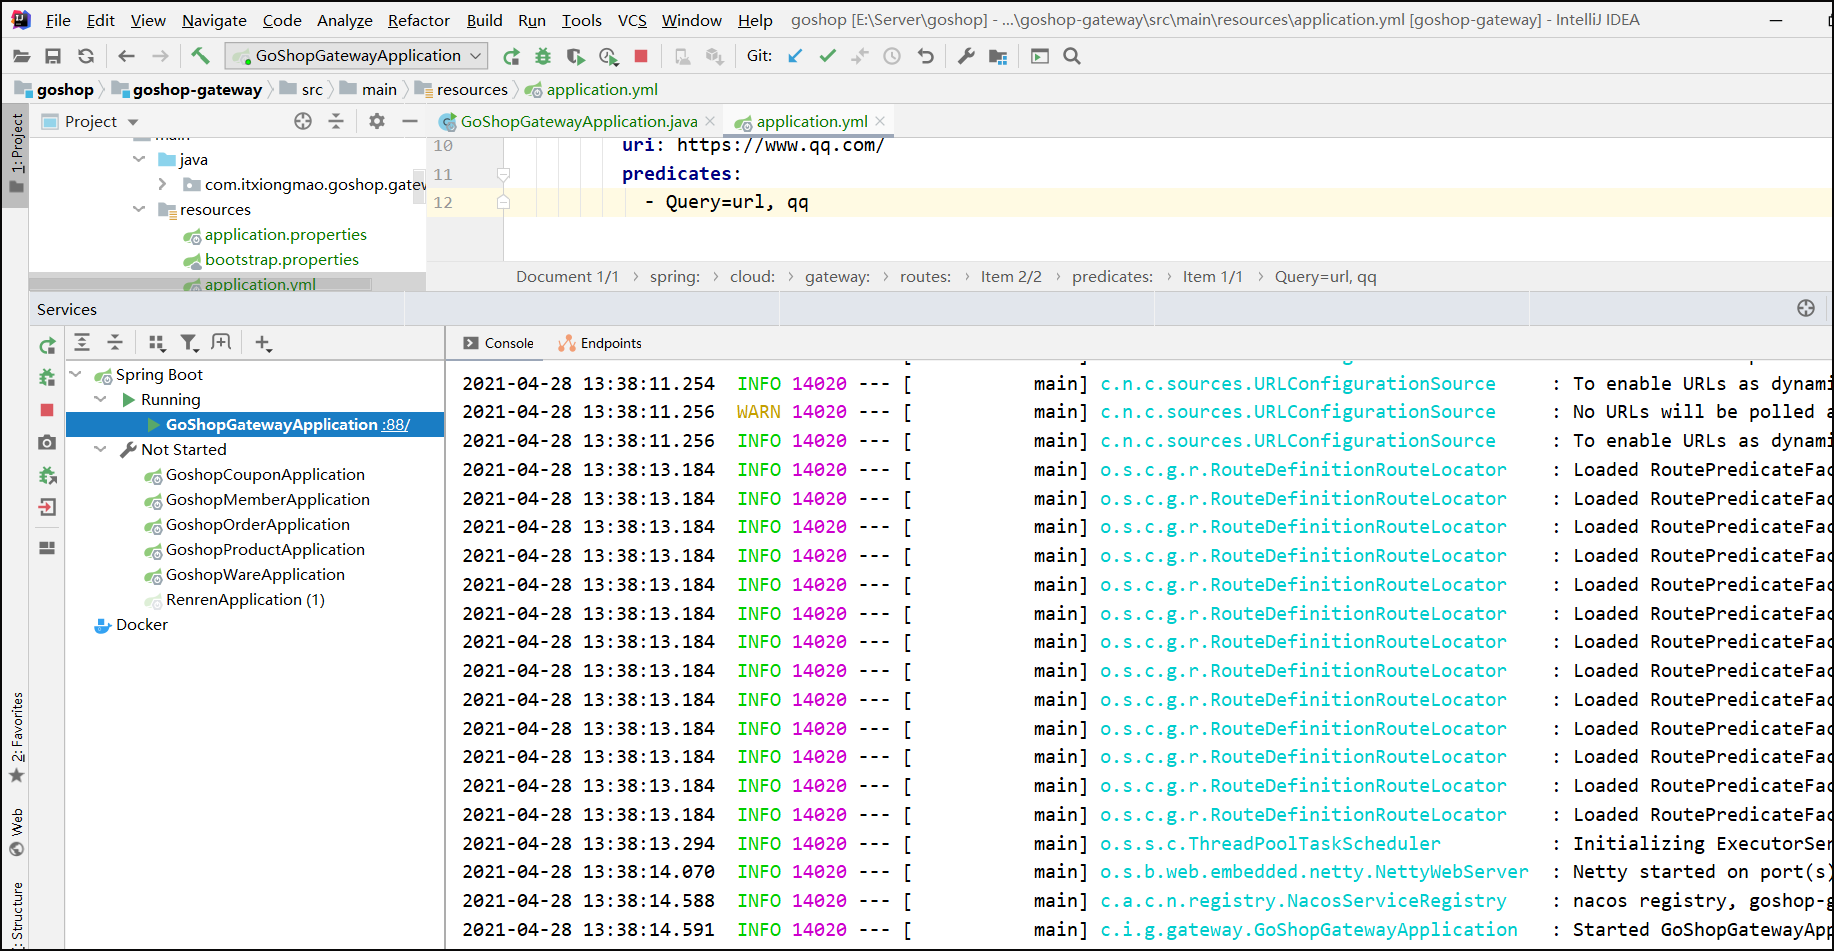Select application.properties in the project tree

(x=285, y=234)
